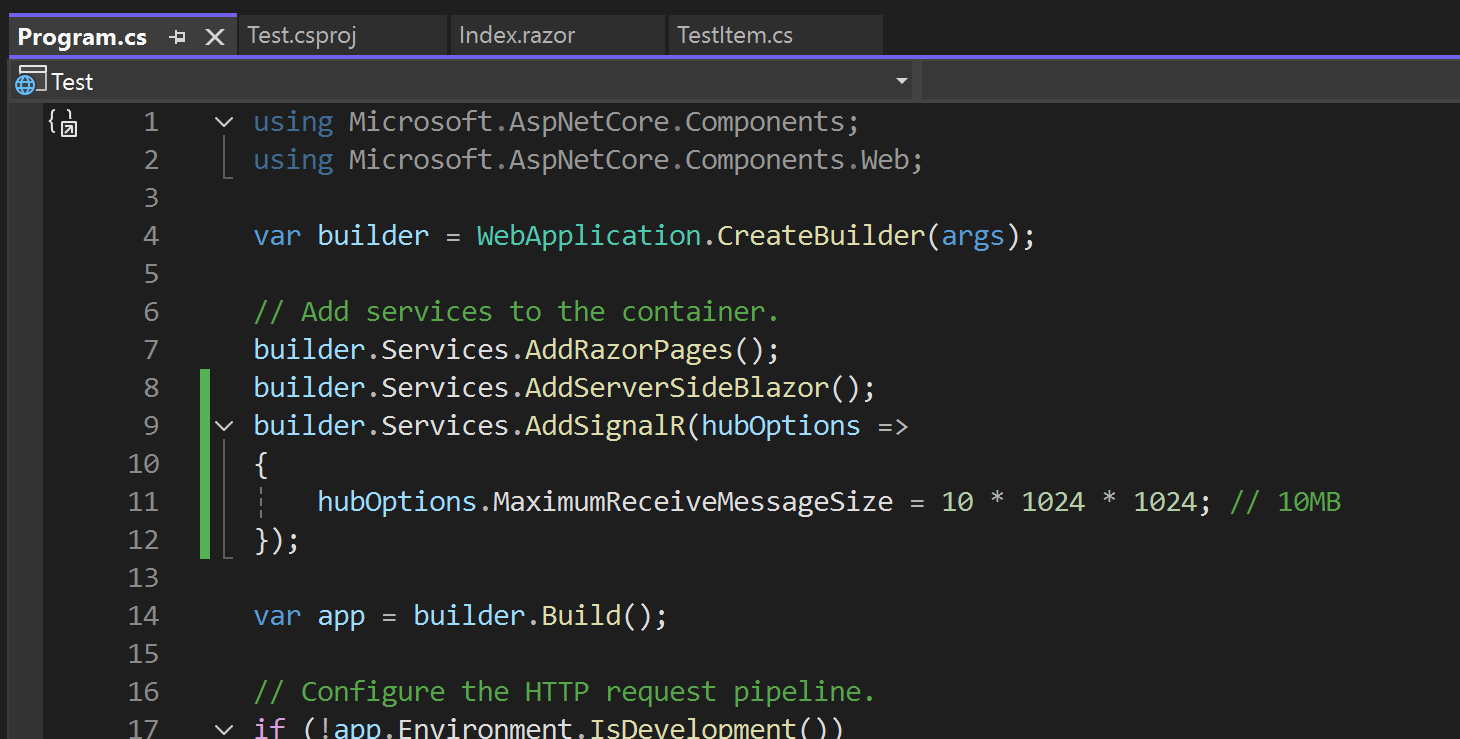Toggle pin on Program.cs tab
The height and width of the screenshot is (739, 1460).
coord(178,37)
